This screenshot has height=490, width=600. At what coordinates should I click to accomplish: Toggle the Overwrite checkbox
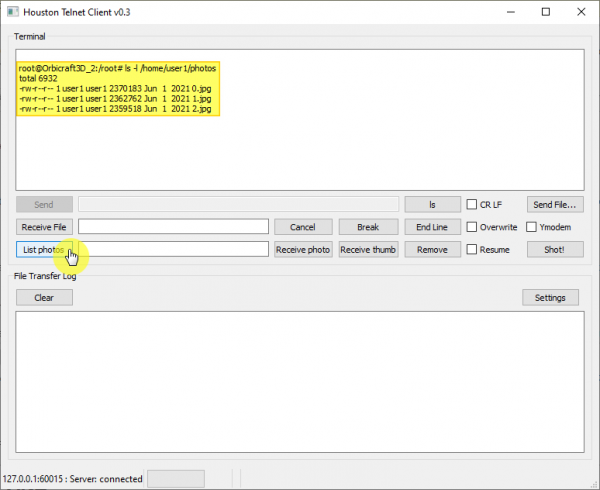472,227
